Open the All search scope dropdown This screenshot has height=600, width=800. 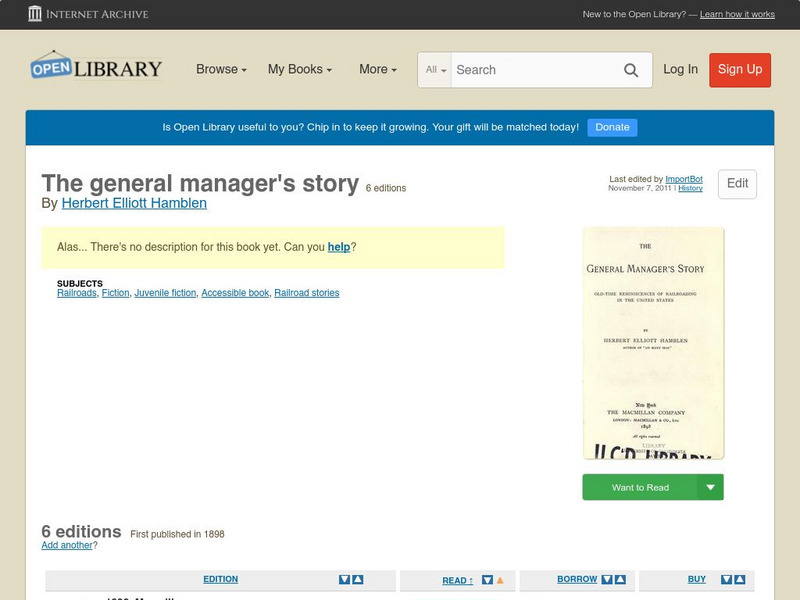click(436, 70)
